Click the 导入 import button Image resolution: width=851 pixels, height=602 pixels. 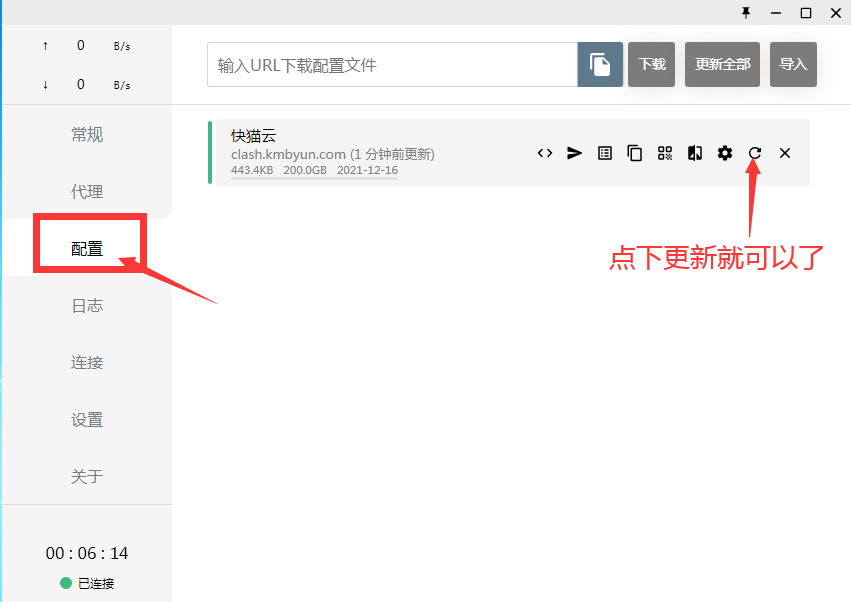[793, 64]
